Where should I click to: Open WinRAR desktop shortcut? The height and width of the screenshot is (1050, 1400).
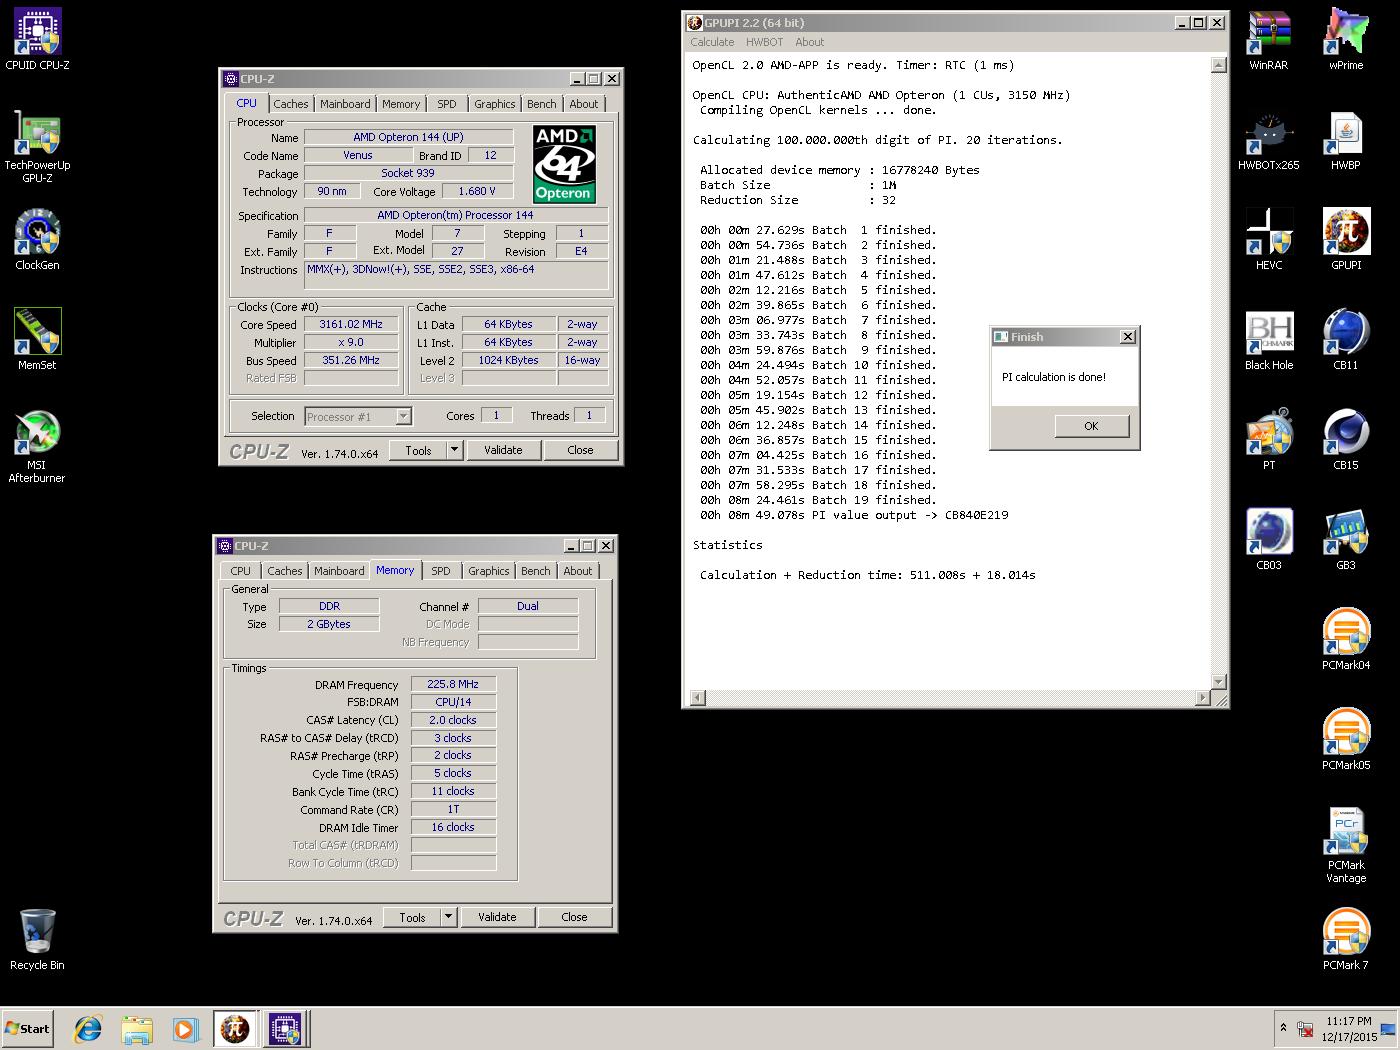[1269, 40]
